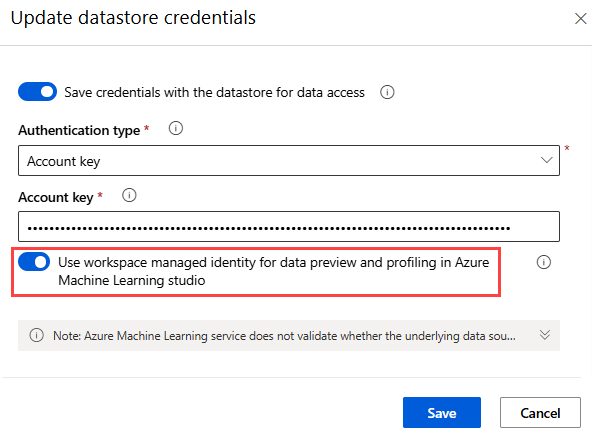Click the info icon in the note banner
This screenshot has width=592, height=437.
pyautogui.click(x=37, y=335)
